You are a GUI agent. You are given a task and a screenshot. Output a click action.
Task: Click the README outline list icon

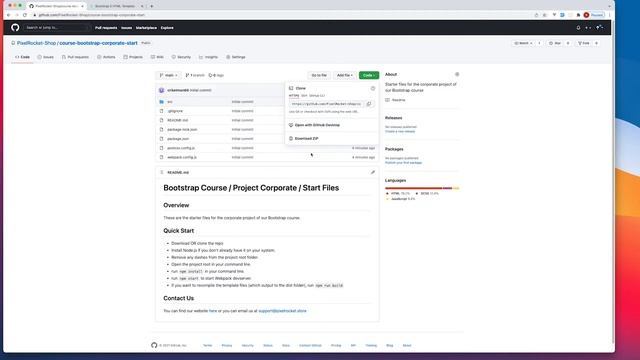162,172
